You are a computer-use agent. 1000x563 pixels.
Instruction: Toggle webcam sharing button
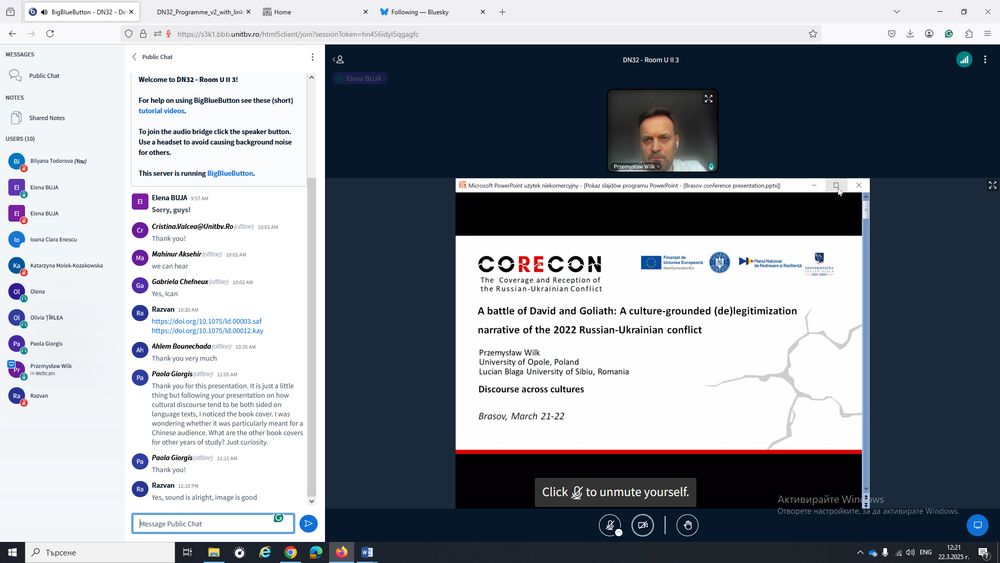pos(642,525)
